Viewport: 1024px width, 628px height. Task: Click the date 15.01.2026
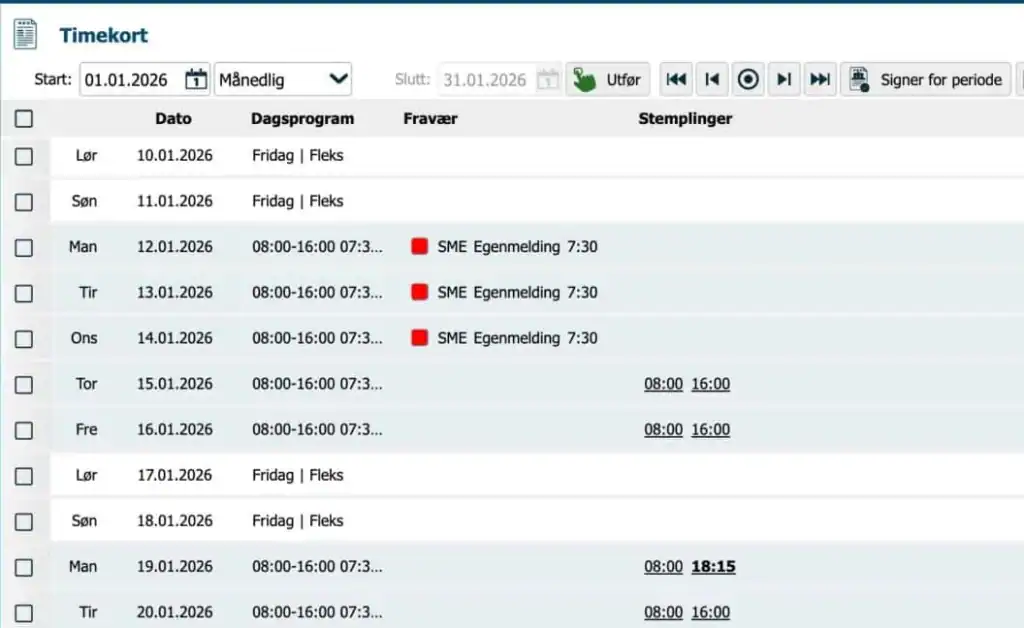coord(174,384)
